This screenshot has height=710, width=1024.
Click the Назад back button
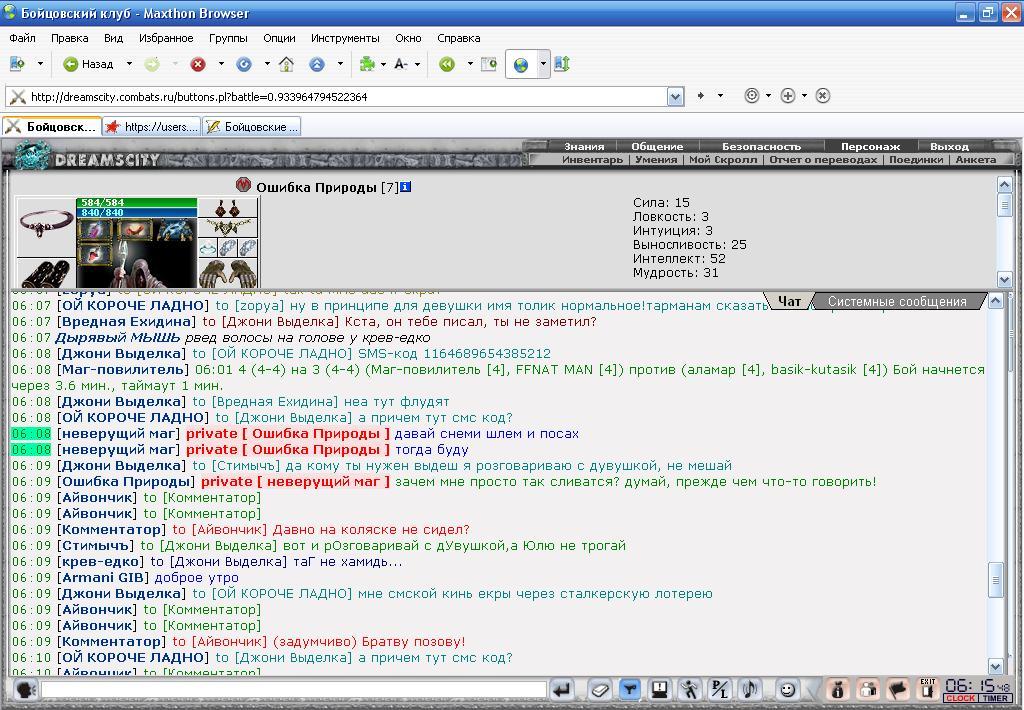88,64
